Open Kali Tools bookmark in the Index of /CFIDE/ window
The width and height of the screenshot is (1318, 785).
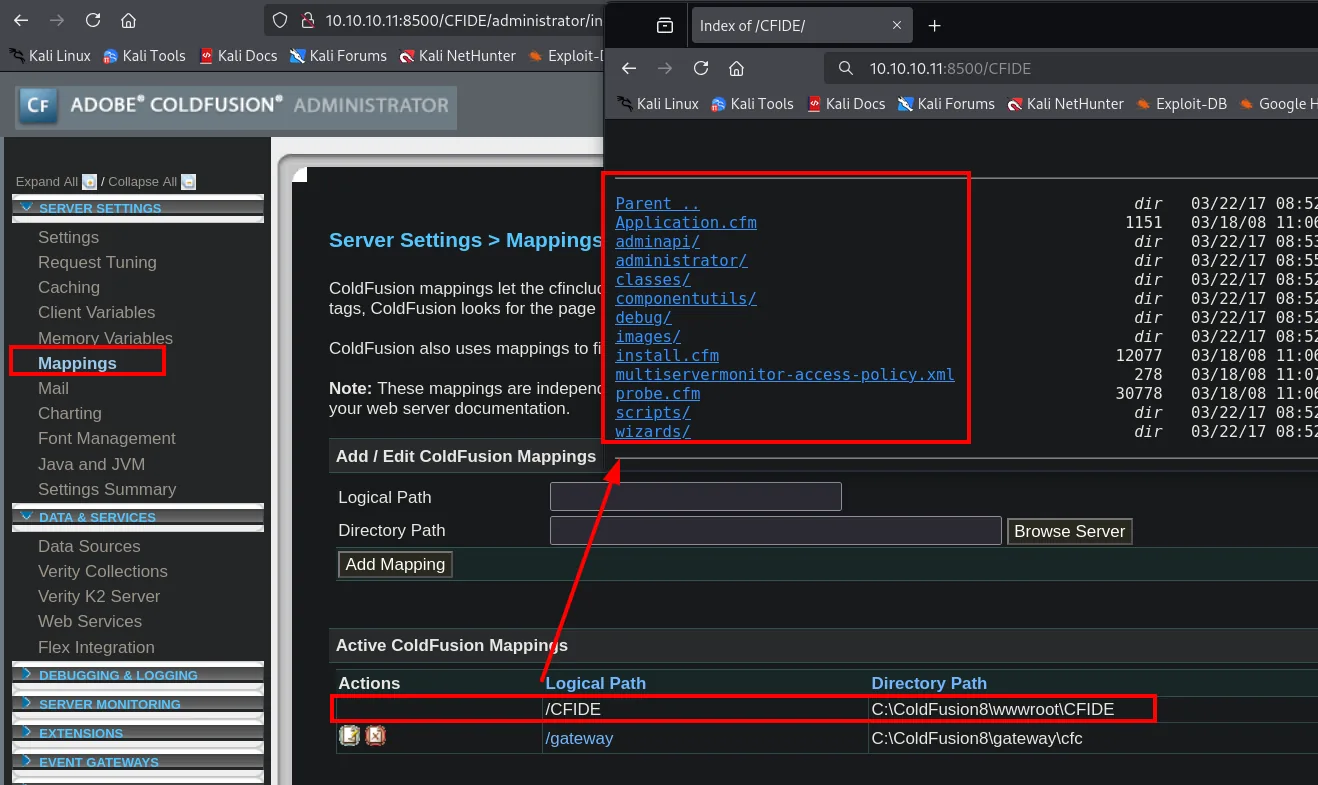(x=751, y=103)
